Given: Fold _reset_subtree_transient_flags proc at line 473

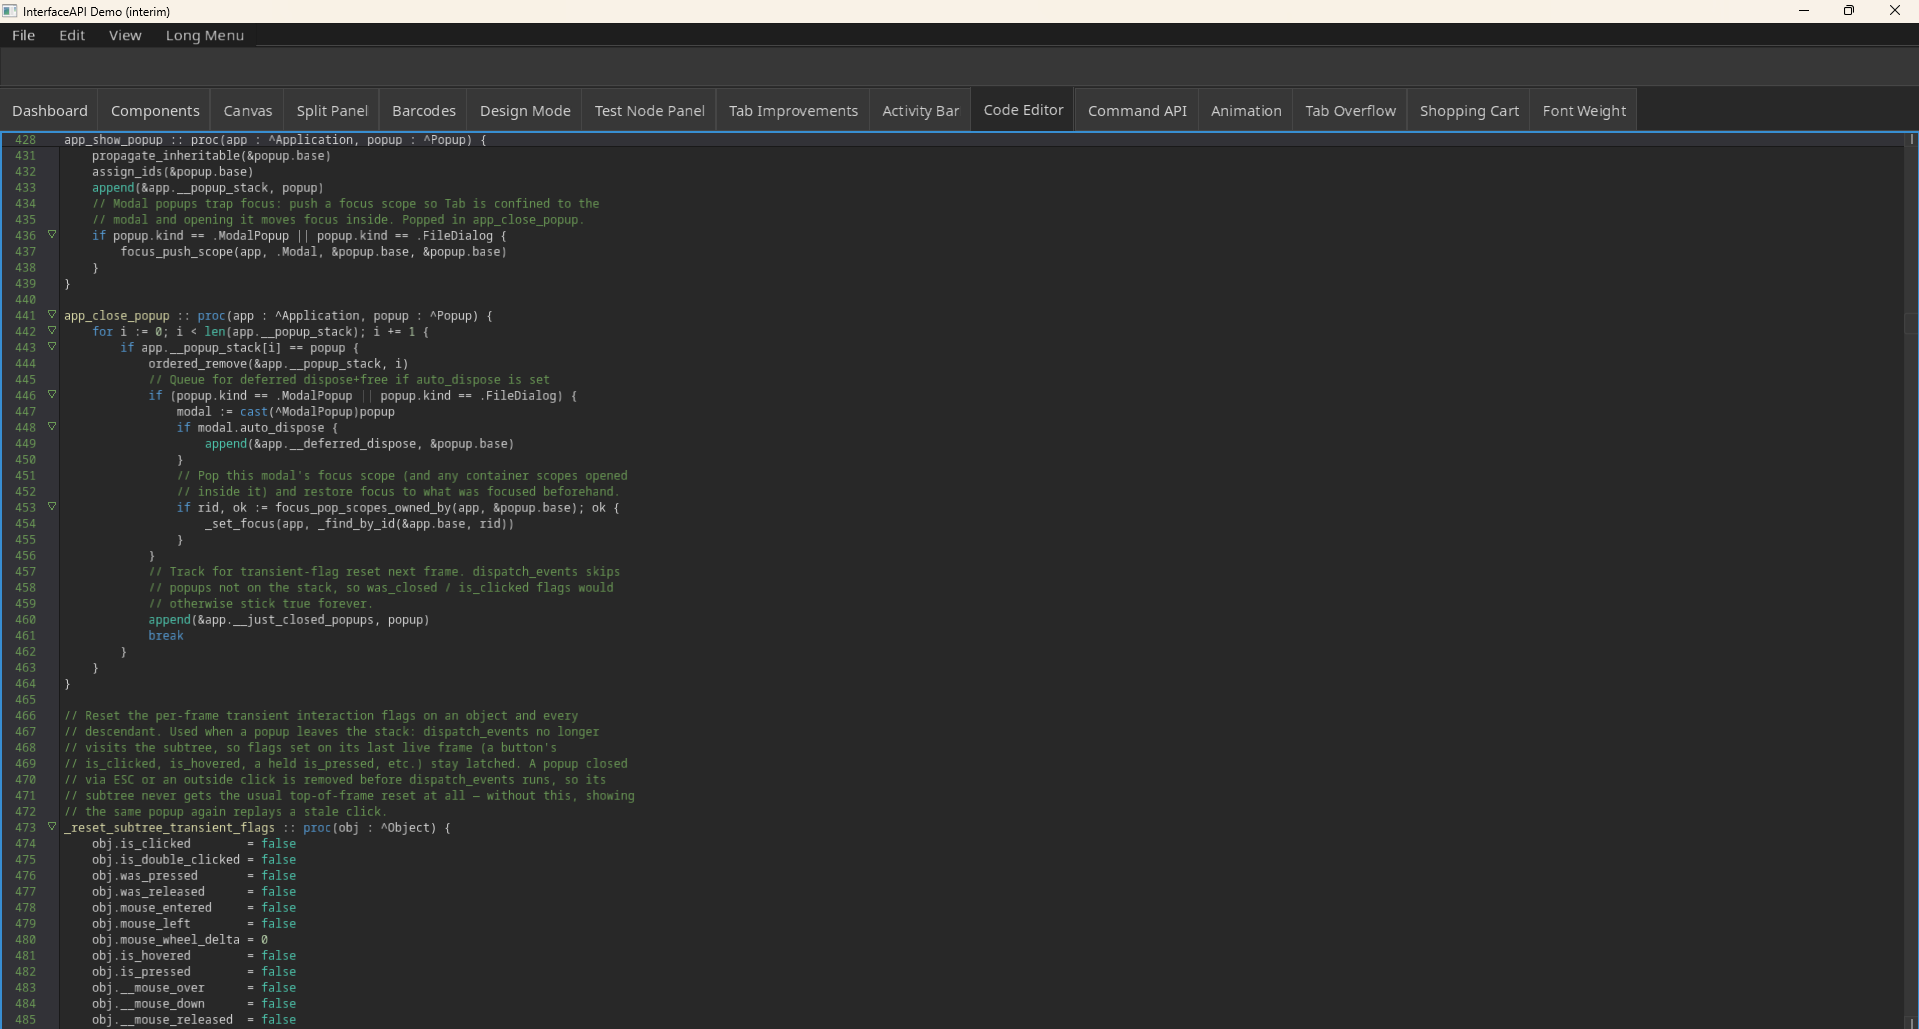Looking at the screenshot, I should pos(52,827).
